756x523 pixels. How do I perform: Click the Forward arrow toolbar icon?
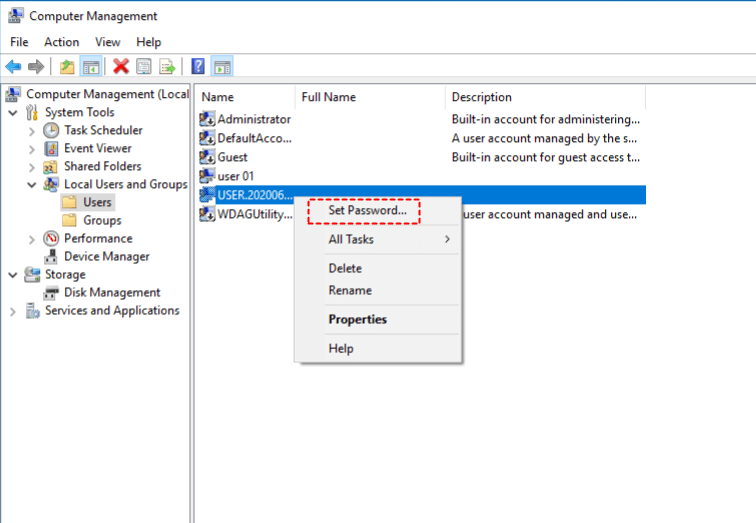(36, 67)
